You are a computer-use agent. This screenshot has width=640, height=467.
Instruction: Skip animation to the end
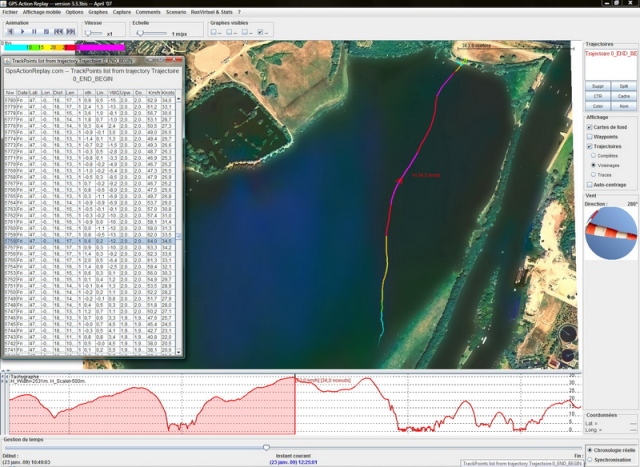pyautogui.click(x=71, y=31)
